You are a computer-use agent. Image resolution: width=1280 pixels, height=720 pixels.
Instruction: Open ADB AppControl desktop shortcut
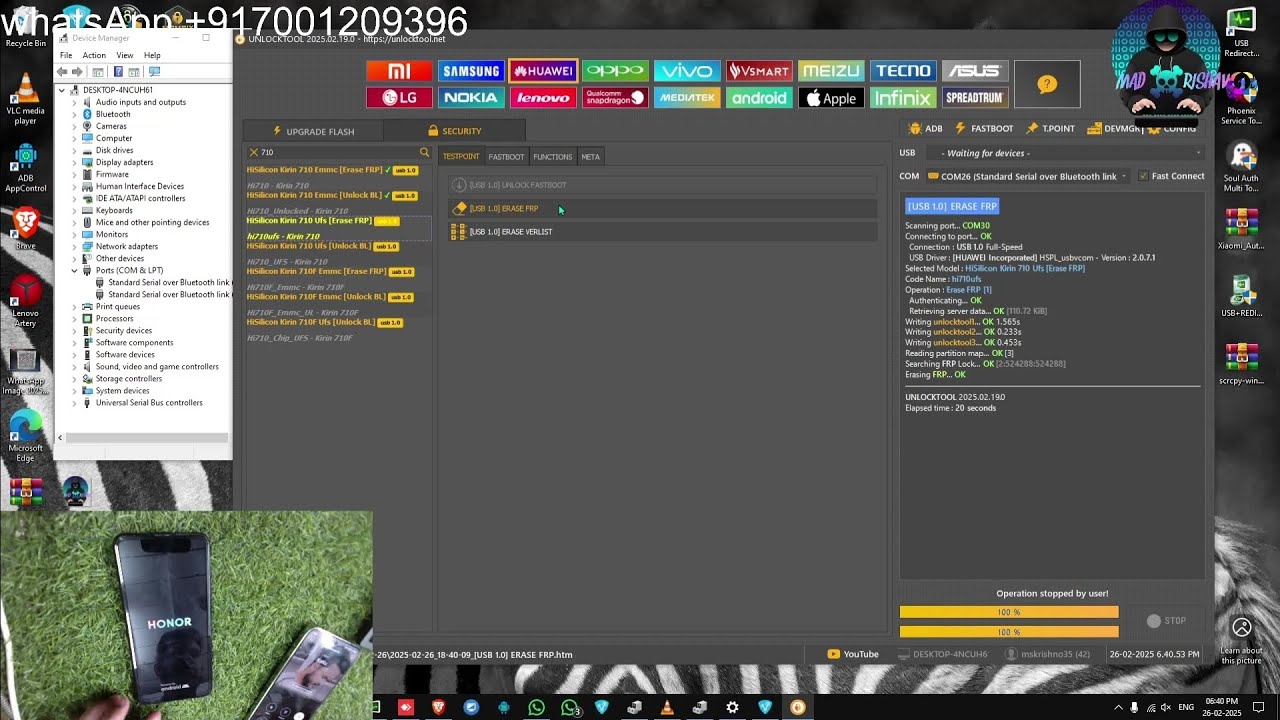[x=26, y=167]
